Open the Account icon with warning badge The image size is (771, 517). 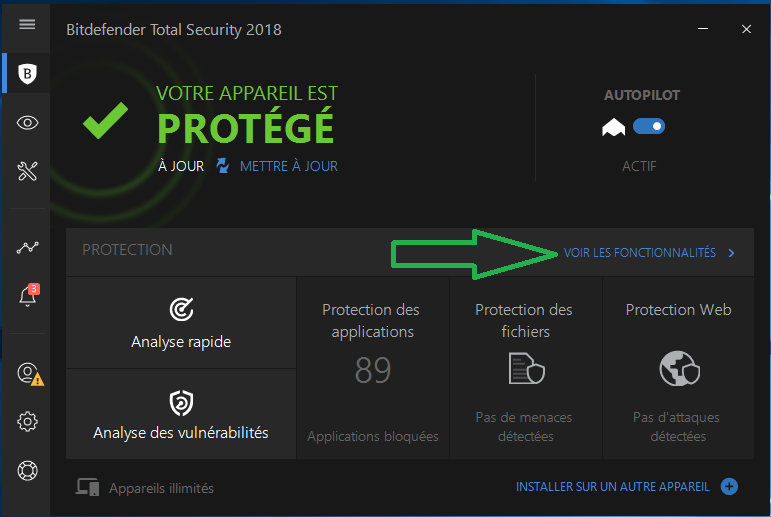point(30,374)
